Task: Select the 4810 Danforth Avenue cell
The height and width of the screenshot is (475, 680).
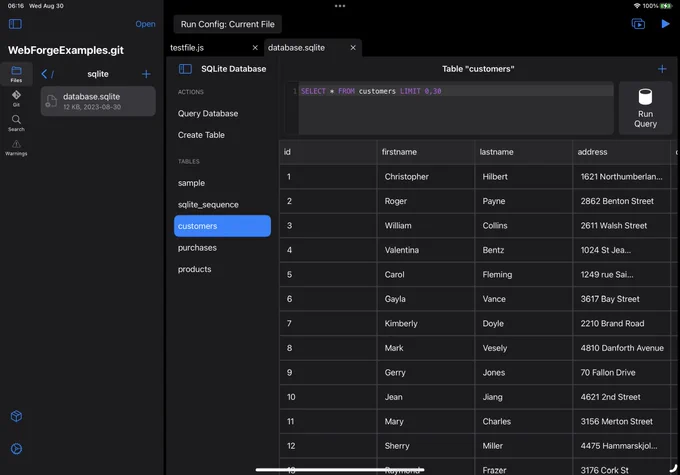Action: 621,348
